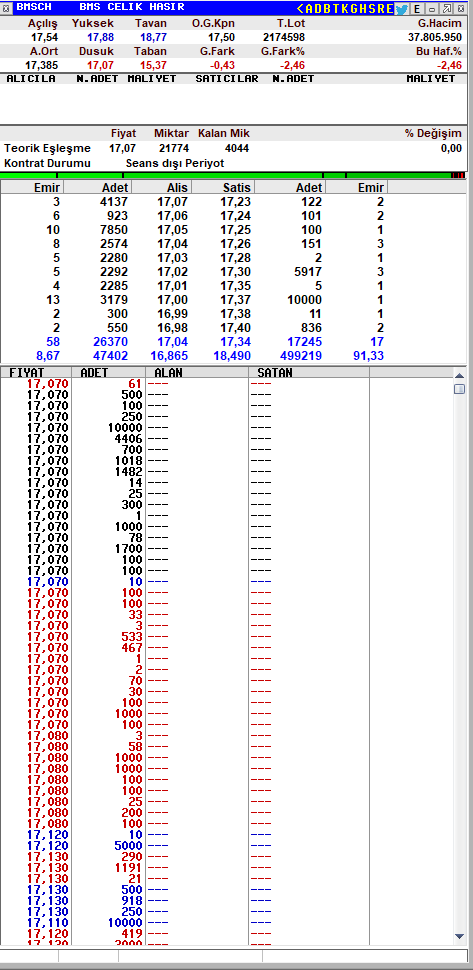
Task: Select letter H in title bar shortcuts
Action: (x=363, y=9)
